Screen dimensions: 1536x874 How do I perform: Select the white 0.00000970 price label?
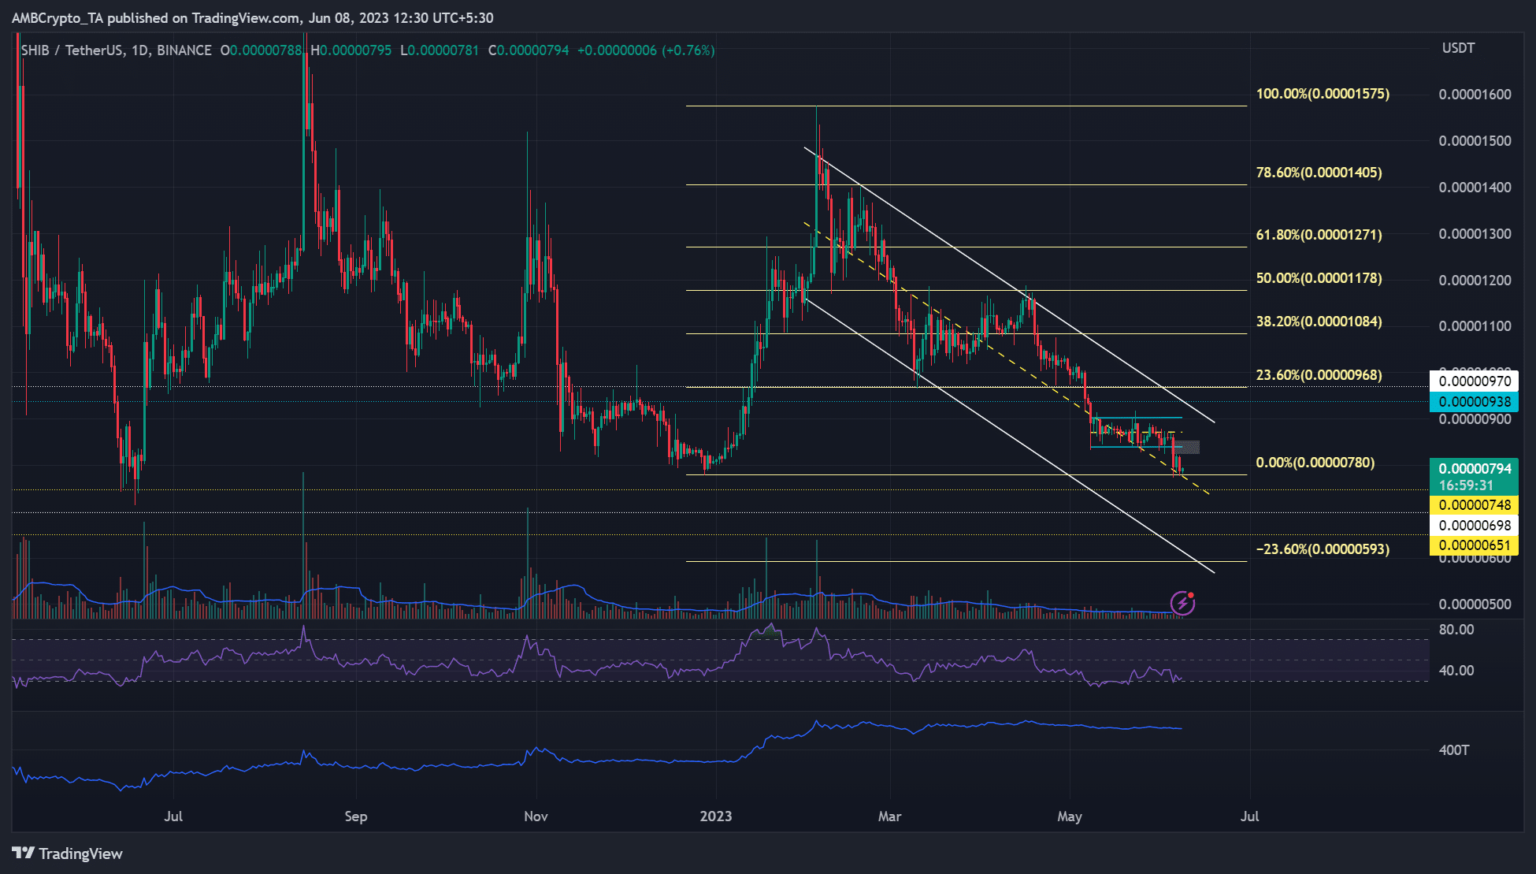tap(1474, 381)
